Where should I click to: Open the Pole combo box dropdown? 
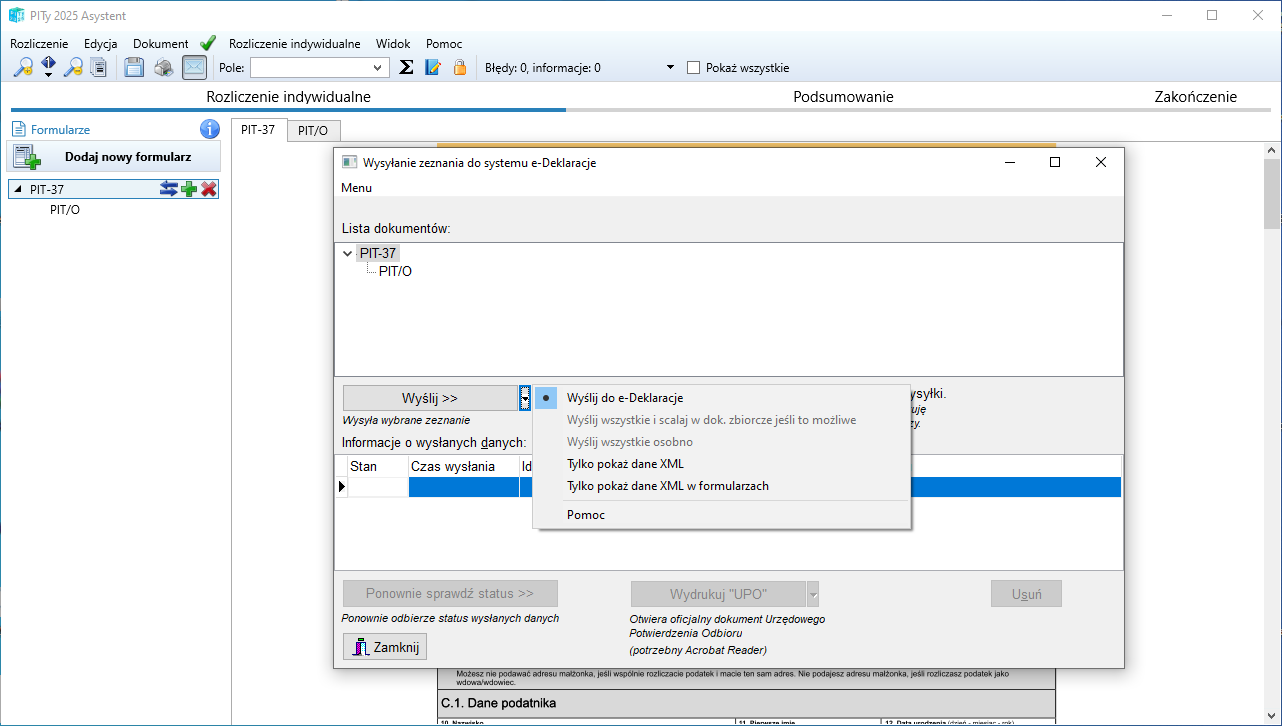point(378,68)
